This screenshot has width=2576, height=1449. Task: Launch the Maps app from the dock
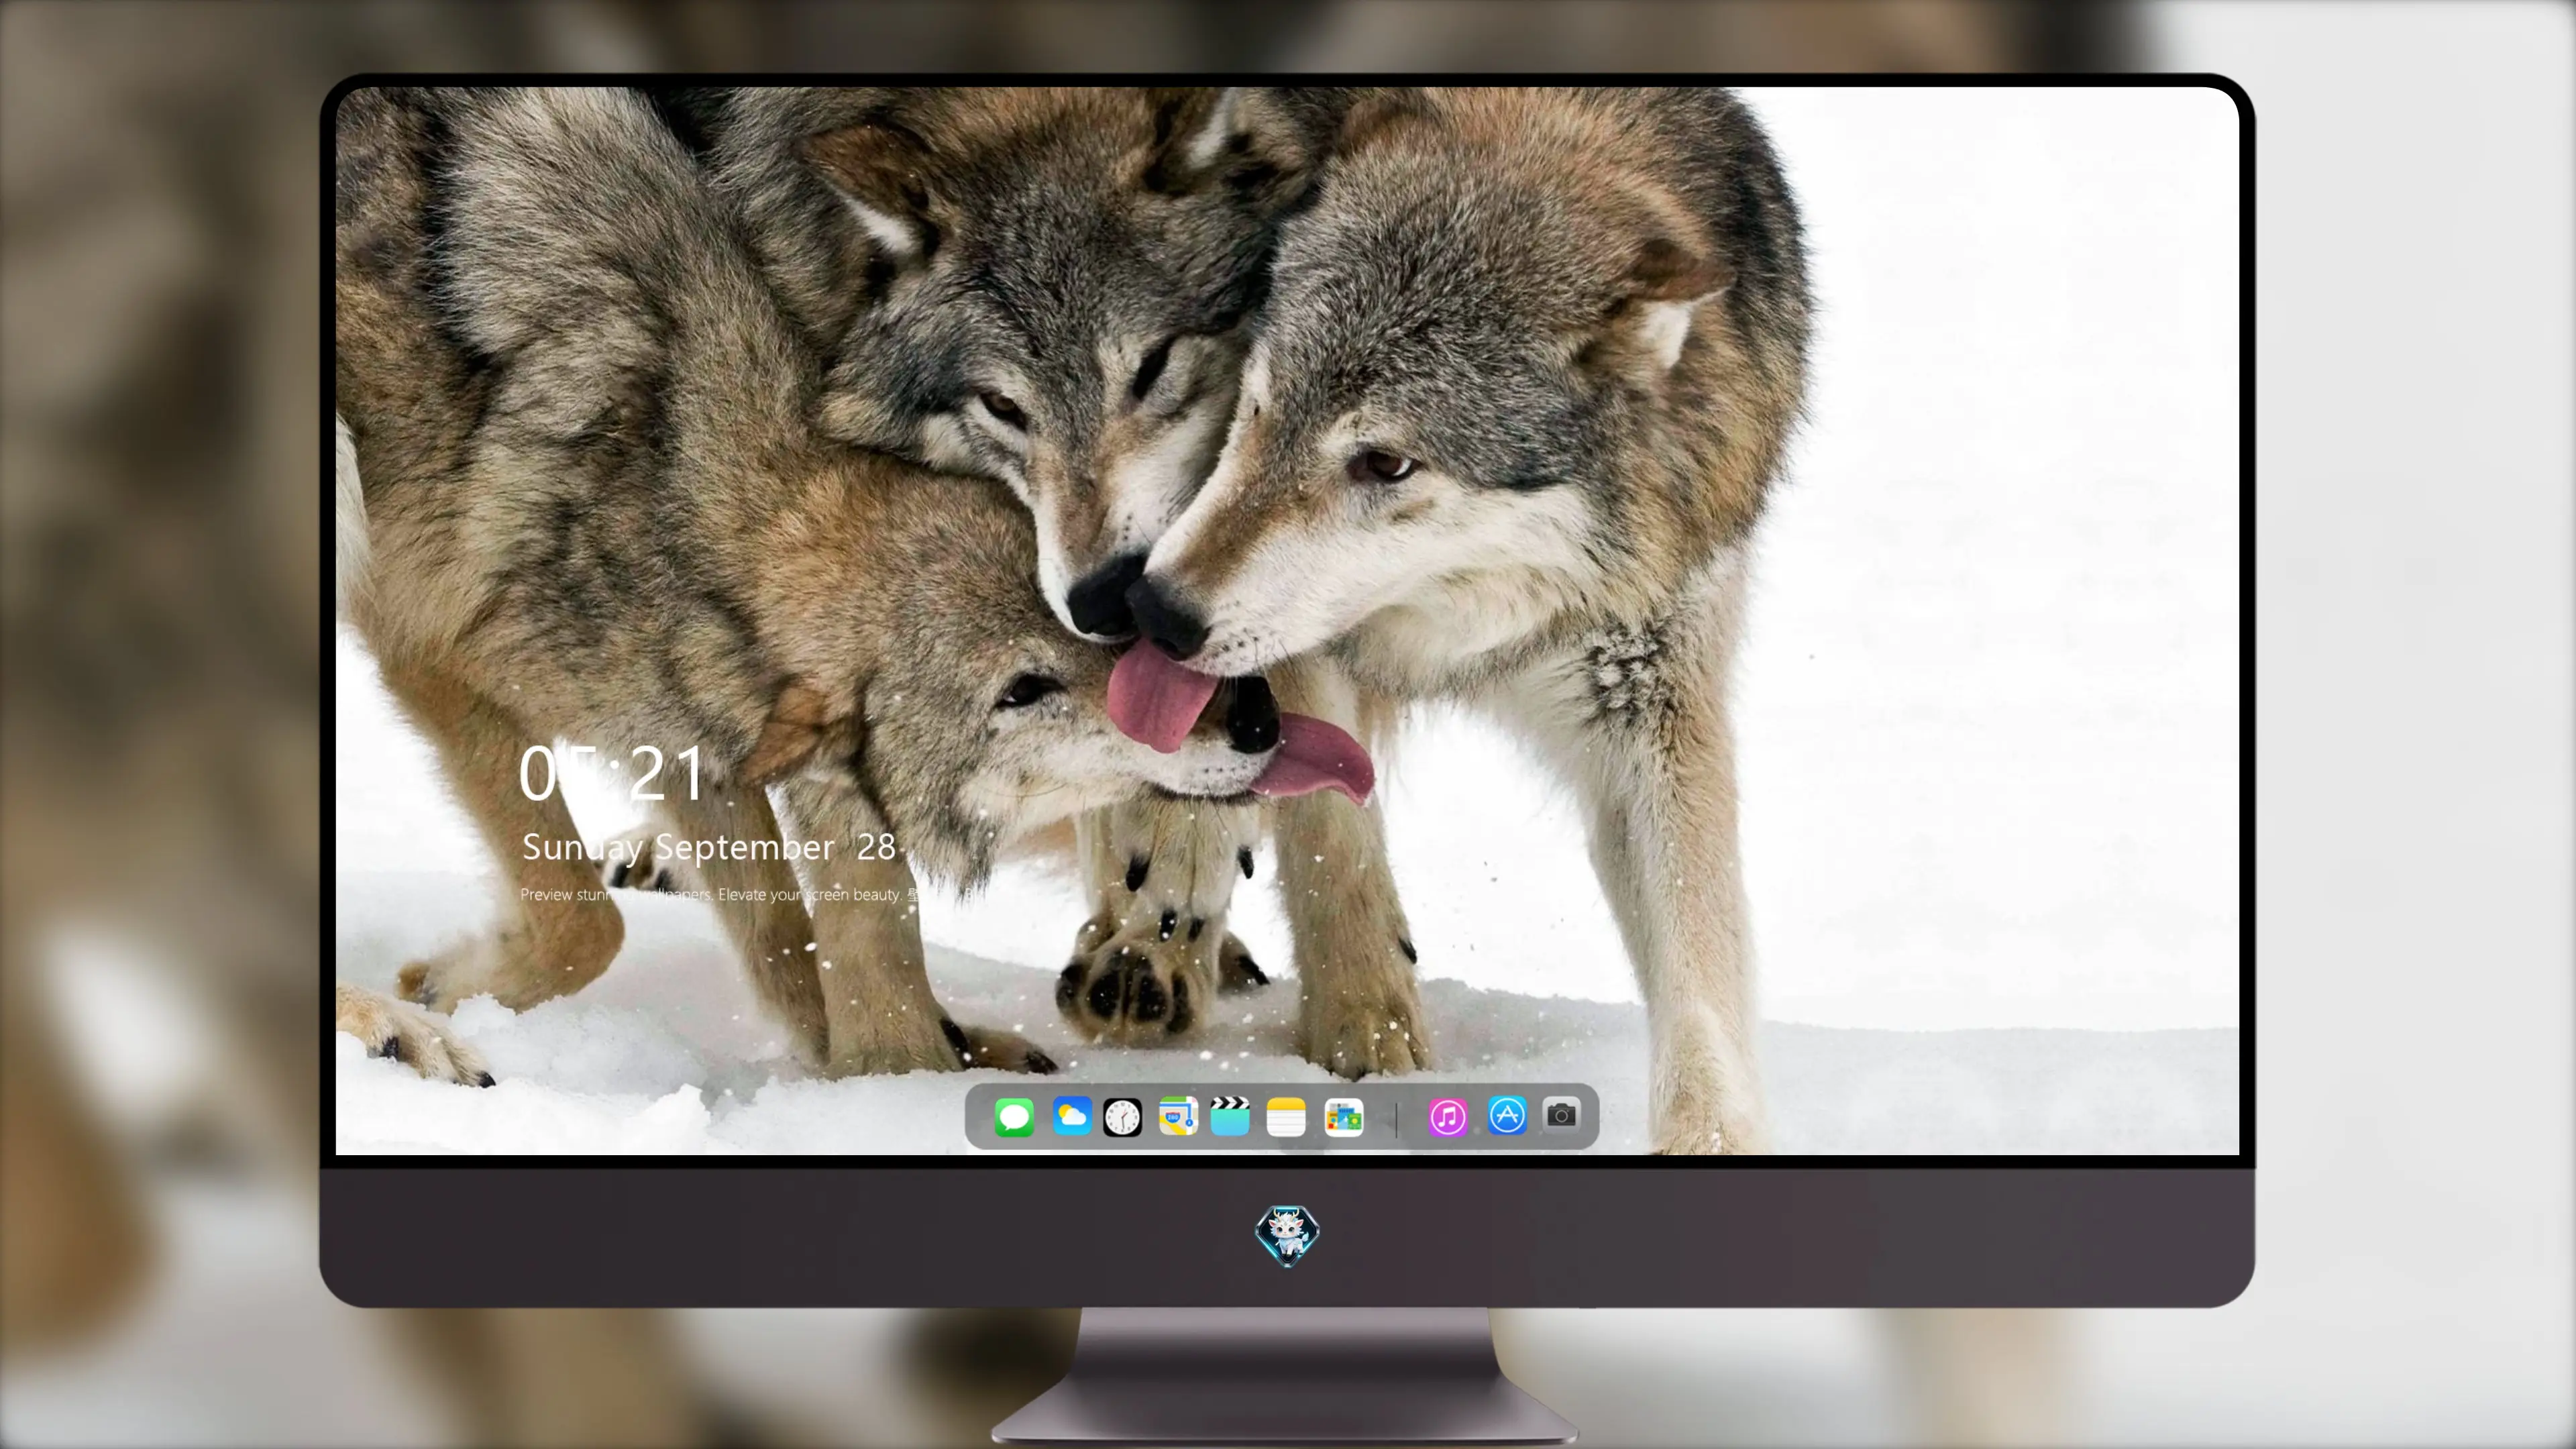click(1178, 1116)
